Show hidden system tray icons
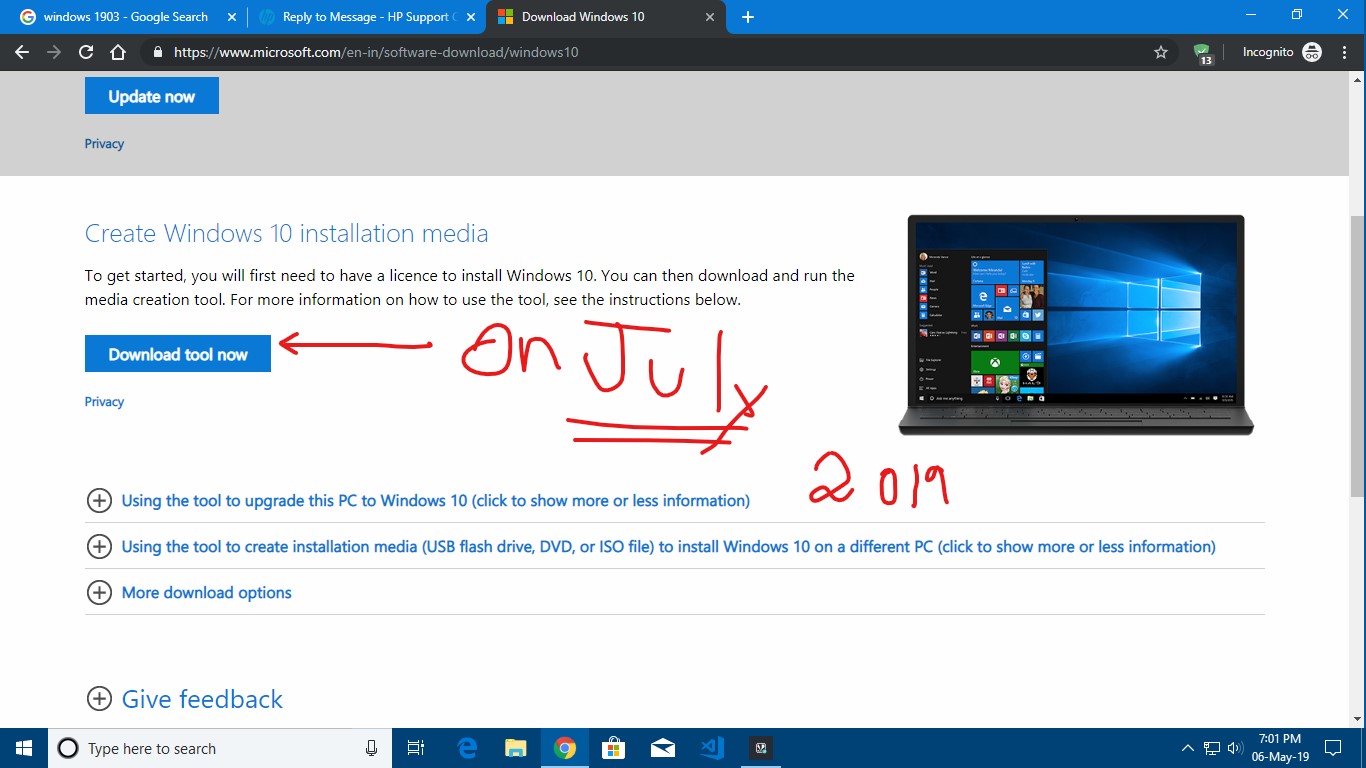The width and height of the screenshot is (1366, 768). click(1188, 748)
